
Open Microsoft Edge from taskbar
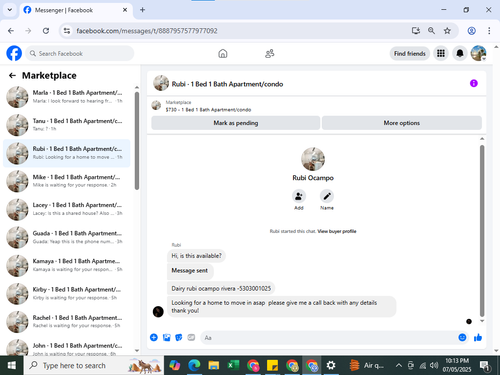(x=194, y=366)
